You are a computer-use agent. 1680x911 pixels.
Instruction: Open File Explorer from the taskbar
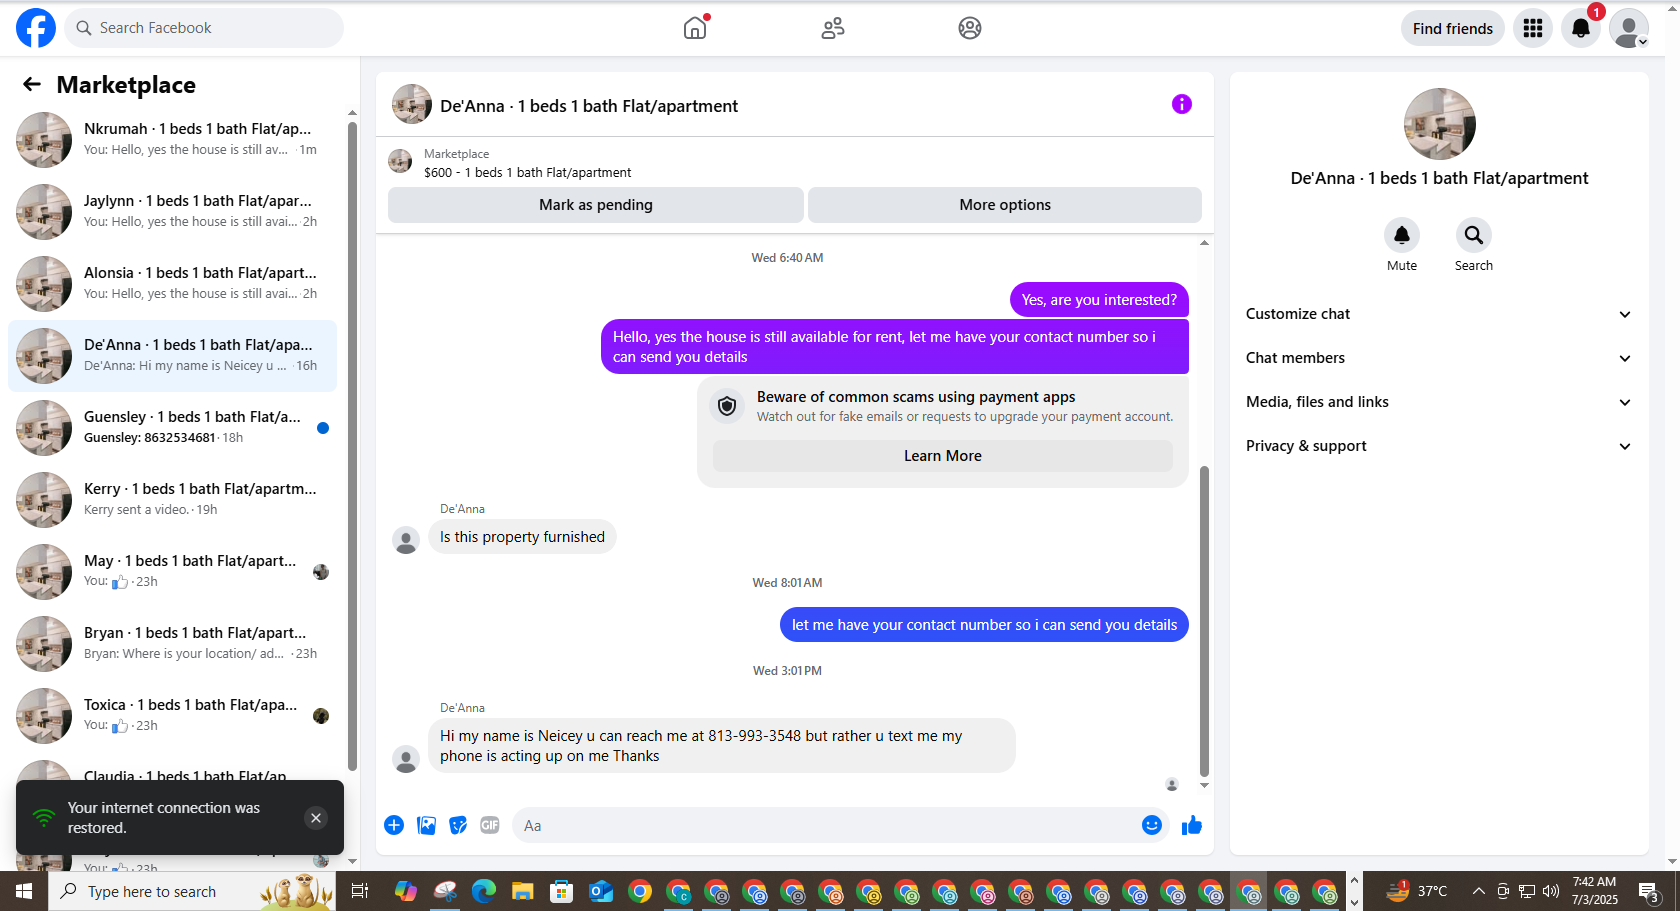point(522,891)
